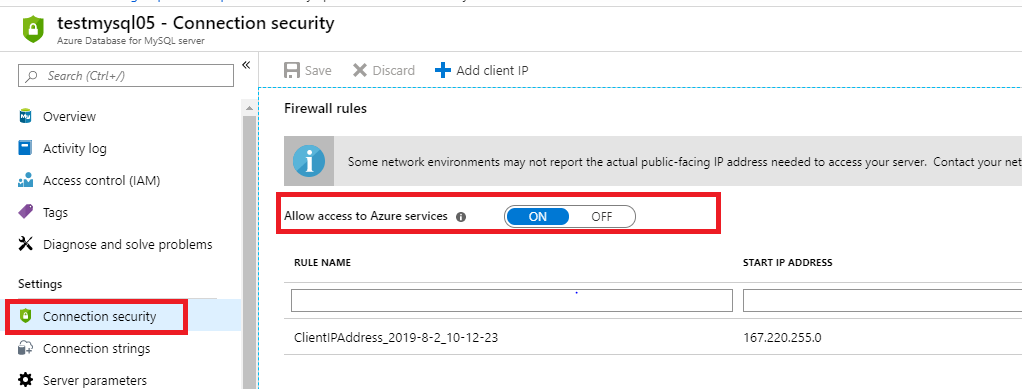The height and width of the screenshot is (389, 1022).
Task: Collapse the sidebar with double chevron
Action: point(246,65)
